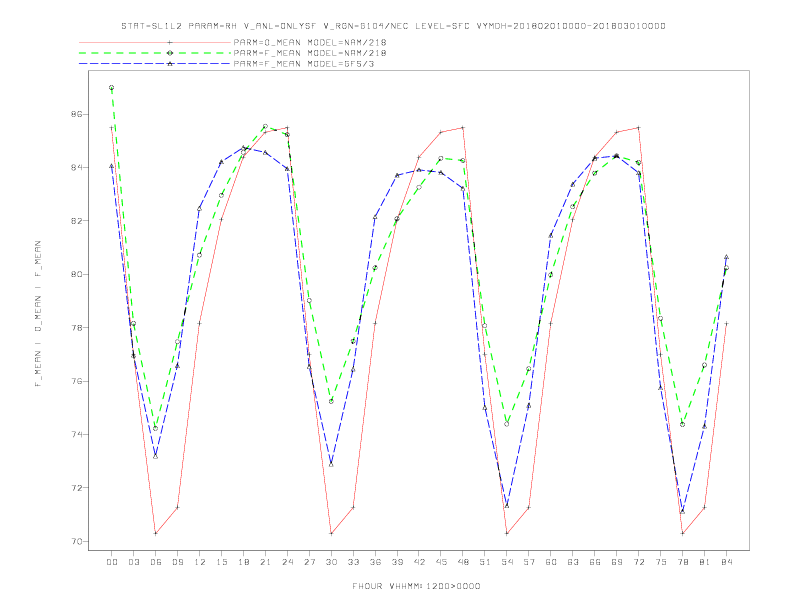Screen dimensions: 792x612
Task: Click blue triangle marker at hour 30 minimum
Action: pos(331,465)
